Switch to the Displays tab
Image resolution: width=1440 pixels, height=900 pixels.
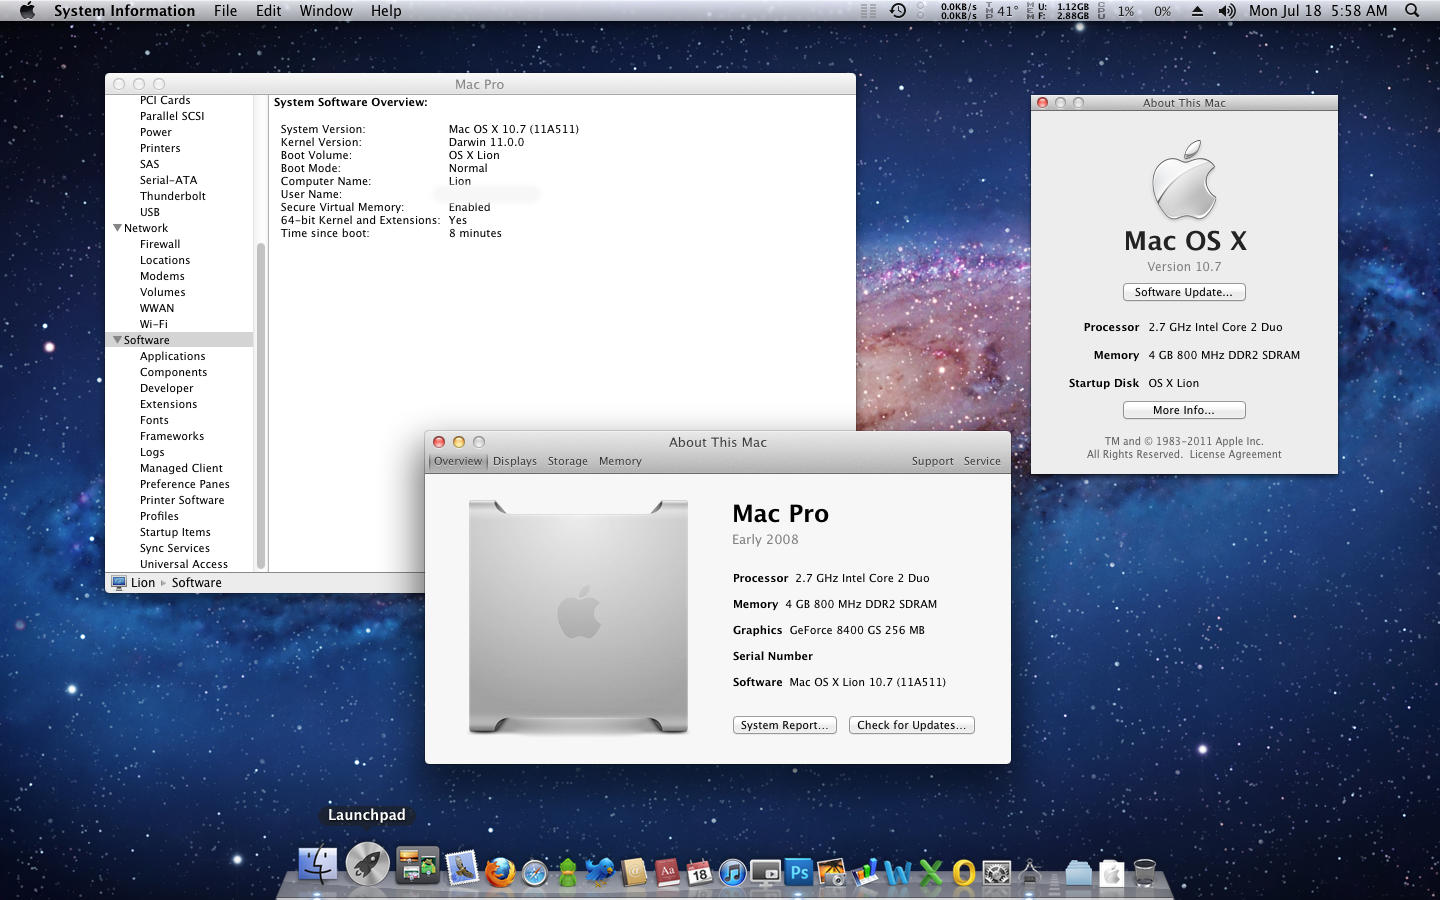point(514,461)
